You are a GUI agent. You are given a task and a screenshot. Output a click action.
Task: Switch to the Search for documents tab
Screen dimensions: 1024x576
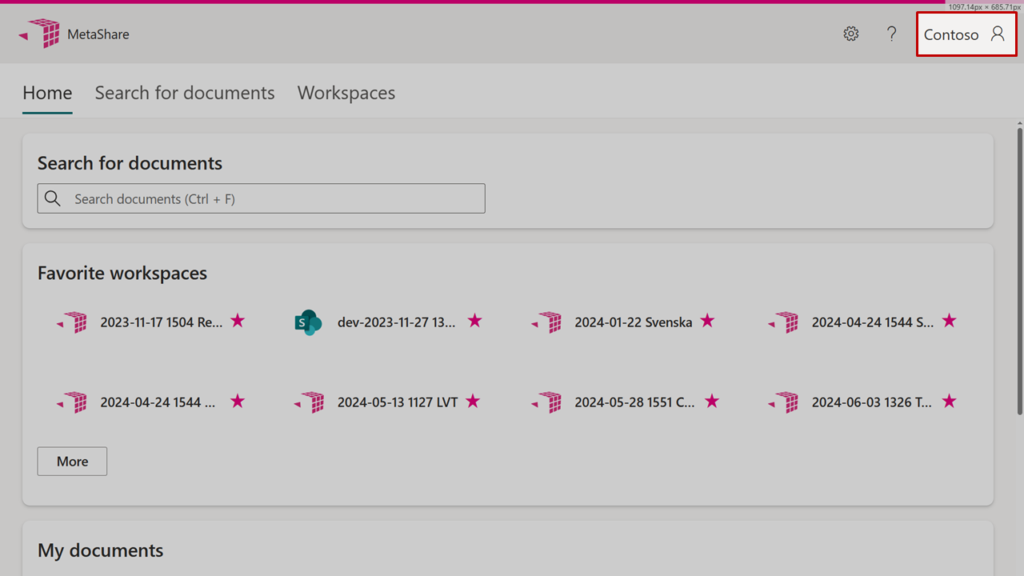[185, 93]
